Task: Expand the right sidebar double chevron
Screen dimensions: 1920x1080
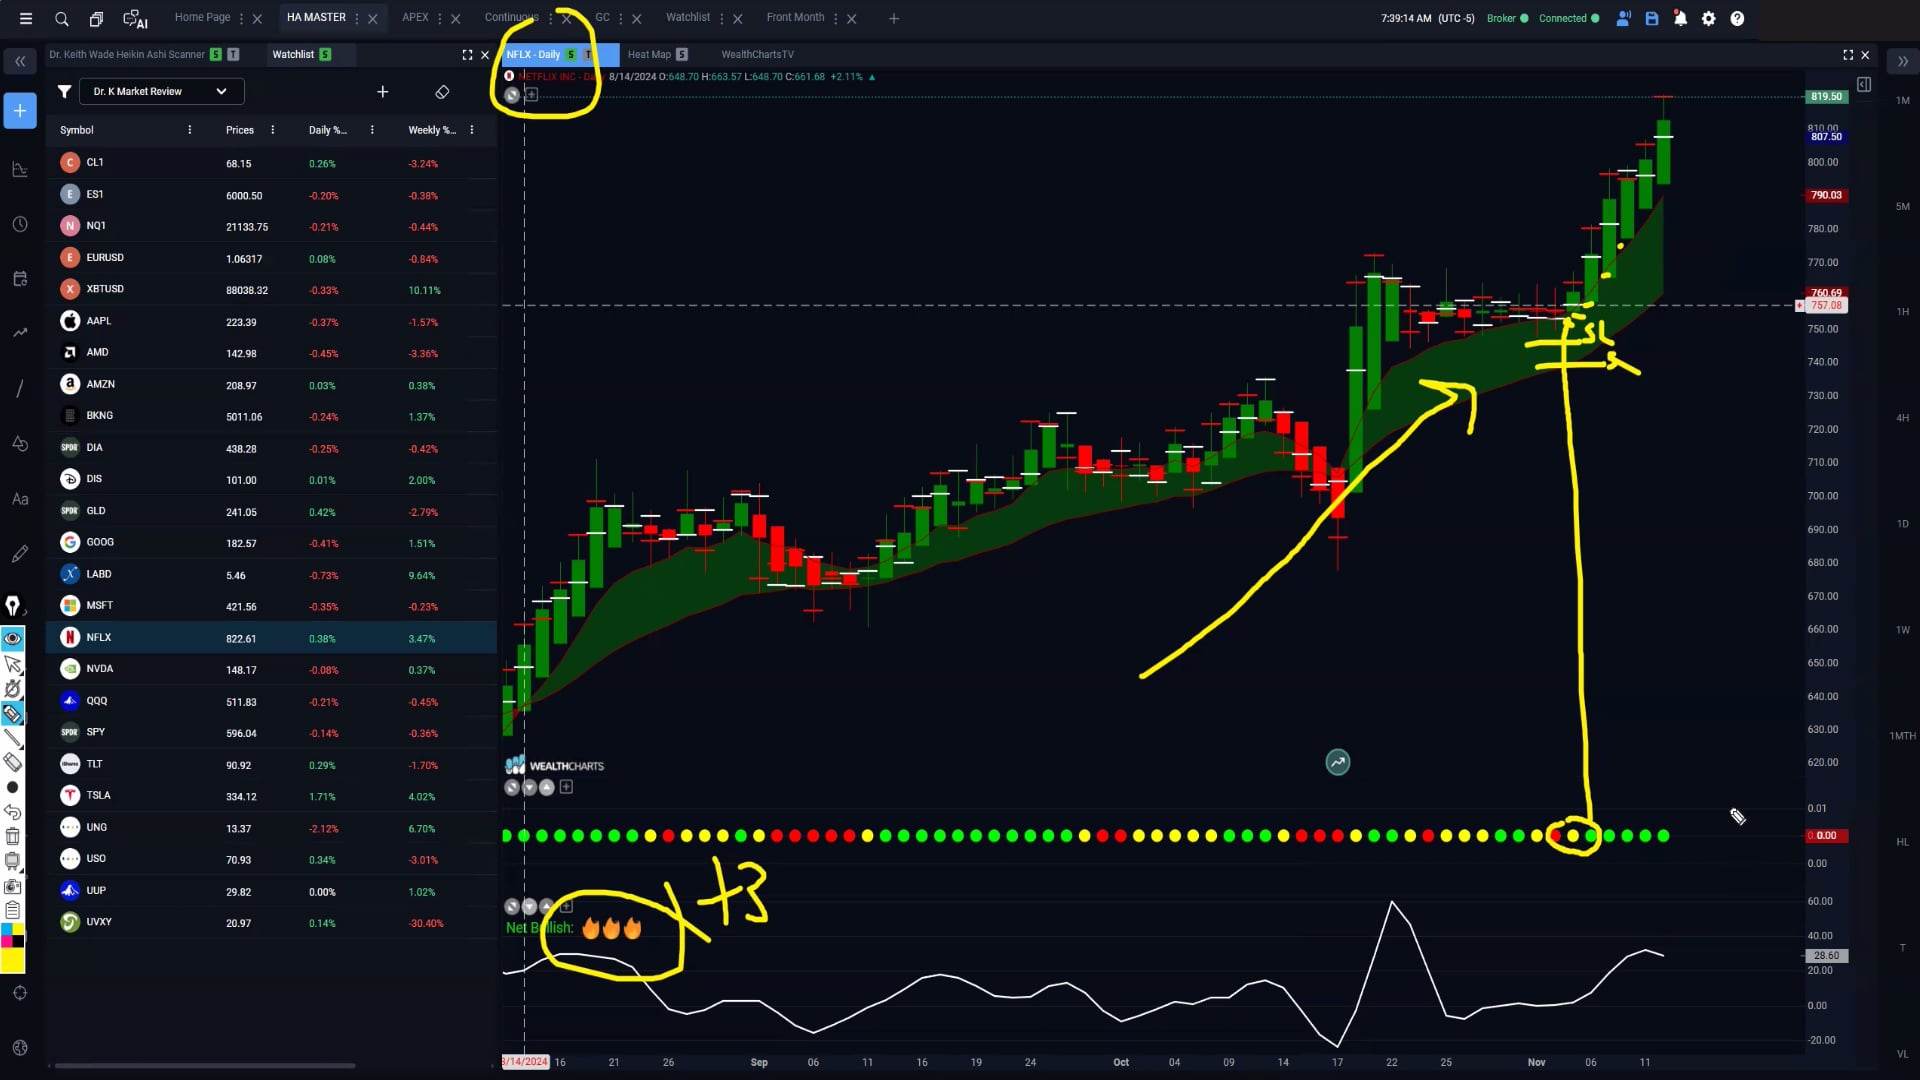Action: (1902, 62)
